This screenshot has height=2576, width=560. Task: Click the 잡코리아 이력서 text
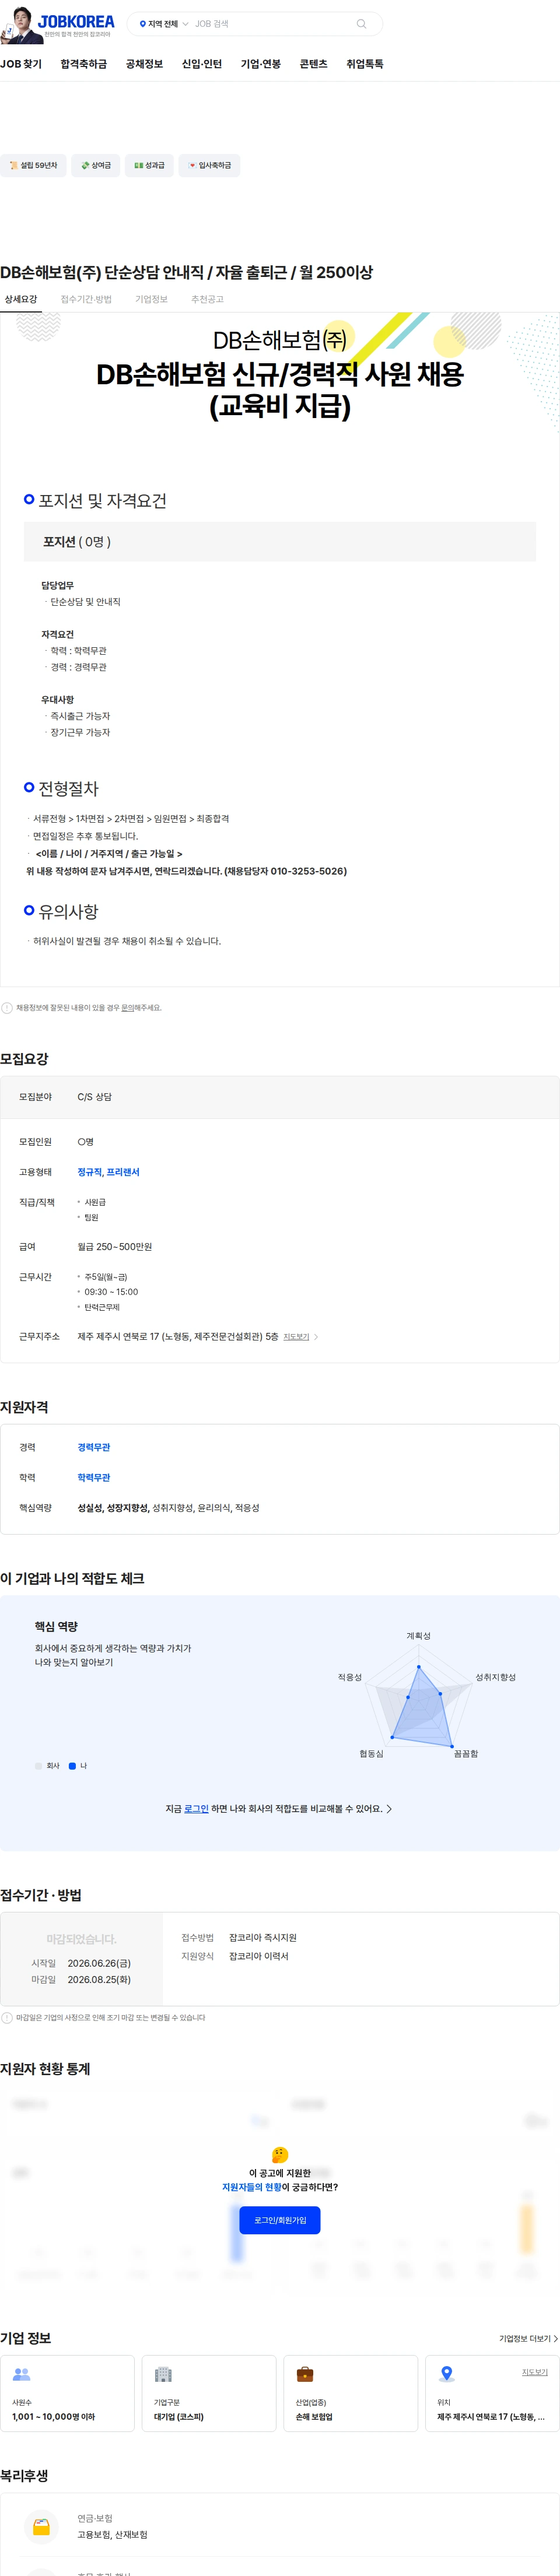click(259, 1956)
